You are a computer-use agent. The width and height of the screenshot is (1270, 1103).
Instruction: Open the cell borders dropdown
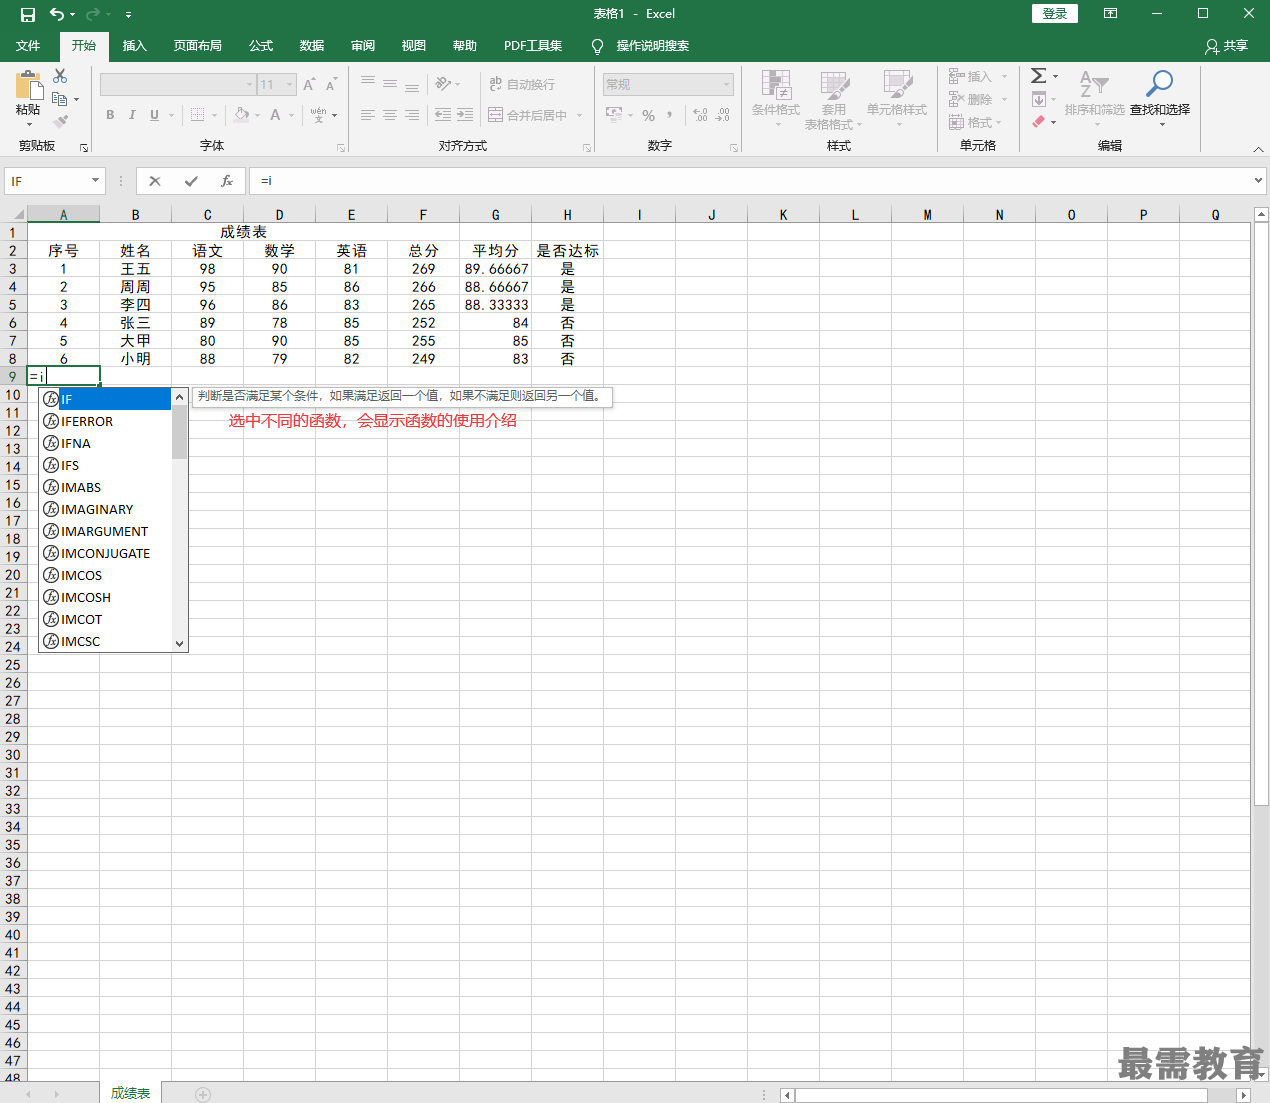pyautogui.click(x=215, y=115)
